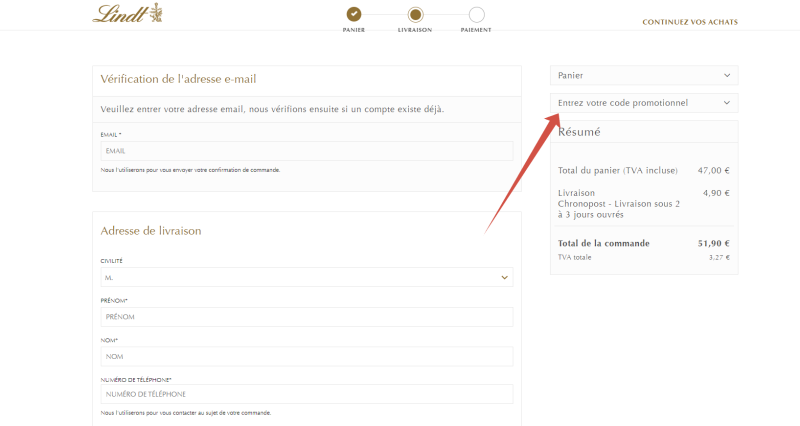Expand the code promotionnel field
This screenshot has height=426, width=800.
(x=644, y=103)
